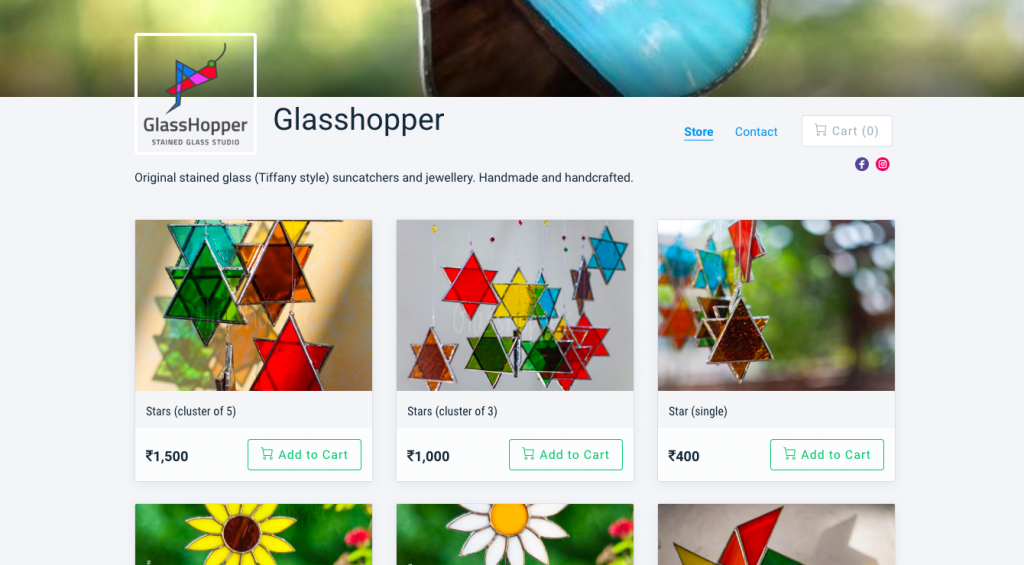This screenshot has width=1024, height=565.
Task: Click the Star (single) product title
Action: tap(697, 411)
